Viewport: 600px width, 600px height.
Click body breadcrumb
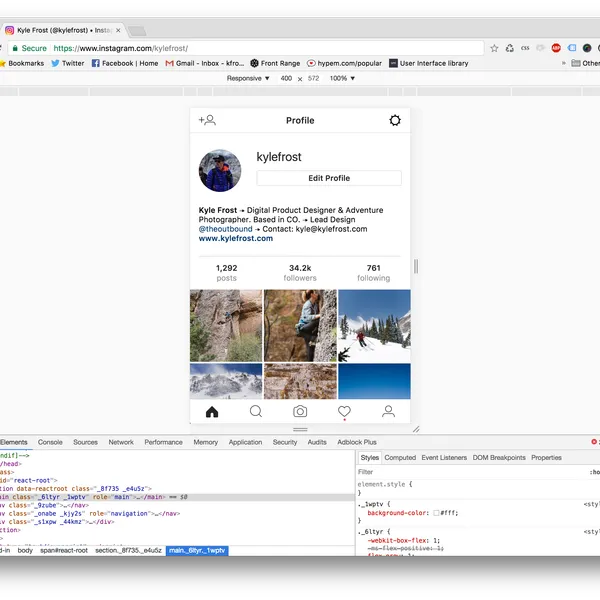tap(25, 551)
